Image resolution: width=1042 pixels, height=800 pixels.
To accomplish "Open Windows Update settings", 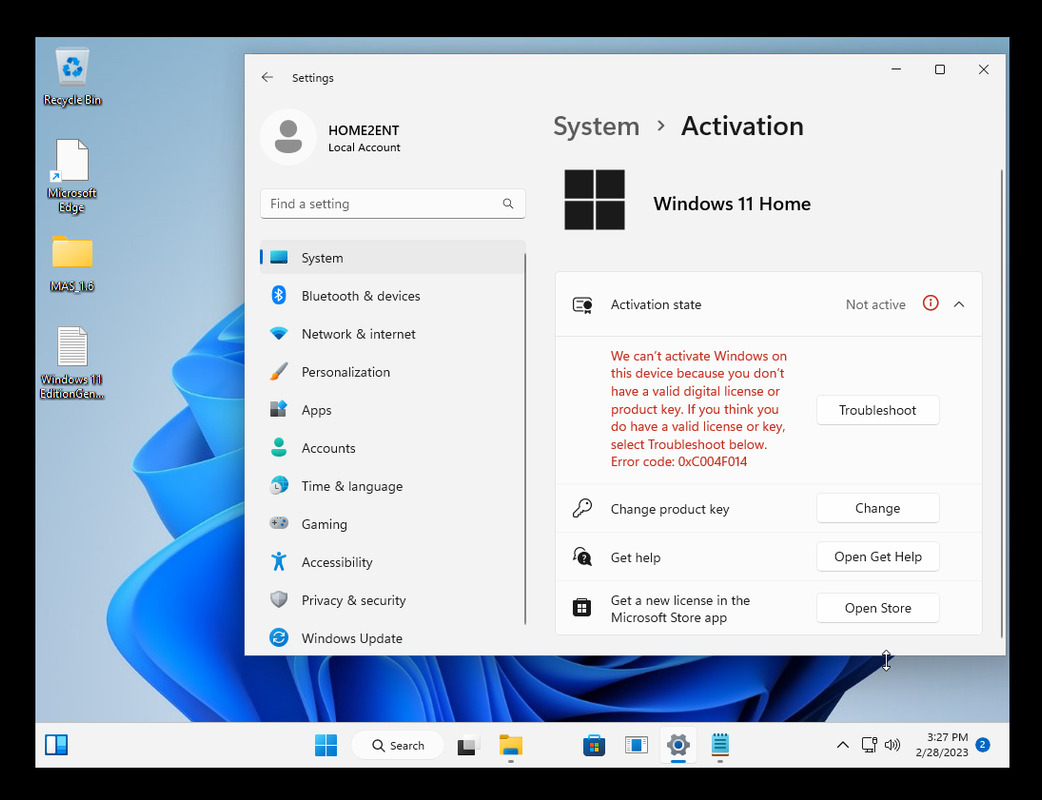I will point(392,638).
